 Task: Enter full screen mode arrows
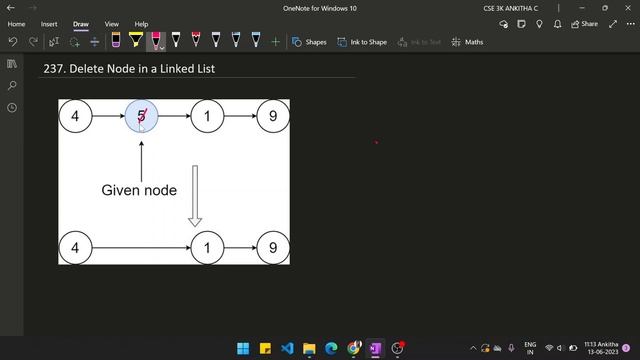tap(613, 24)
